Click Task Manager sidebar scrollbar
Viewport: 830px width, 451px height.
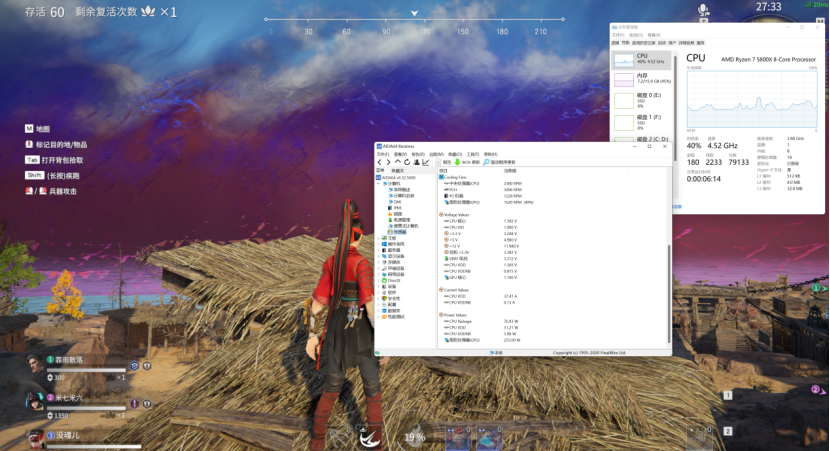(675, 109)
